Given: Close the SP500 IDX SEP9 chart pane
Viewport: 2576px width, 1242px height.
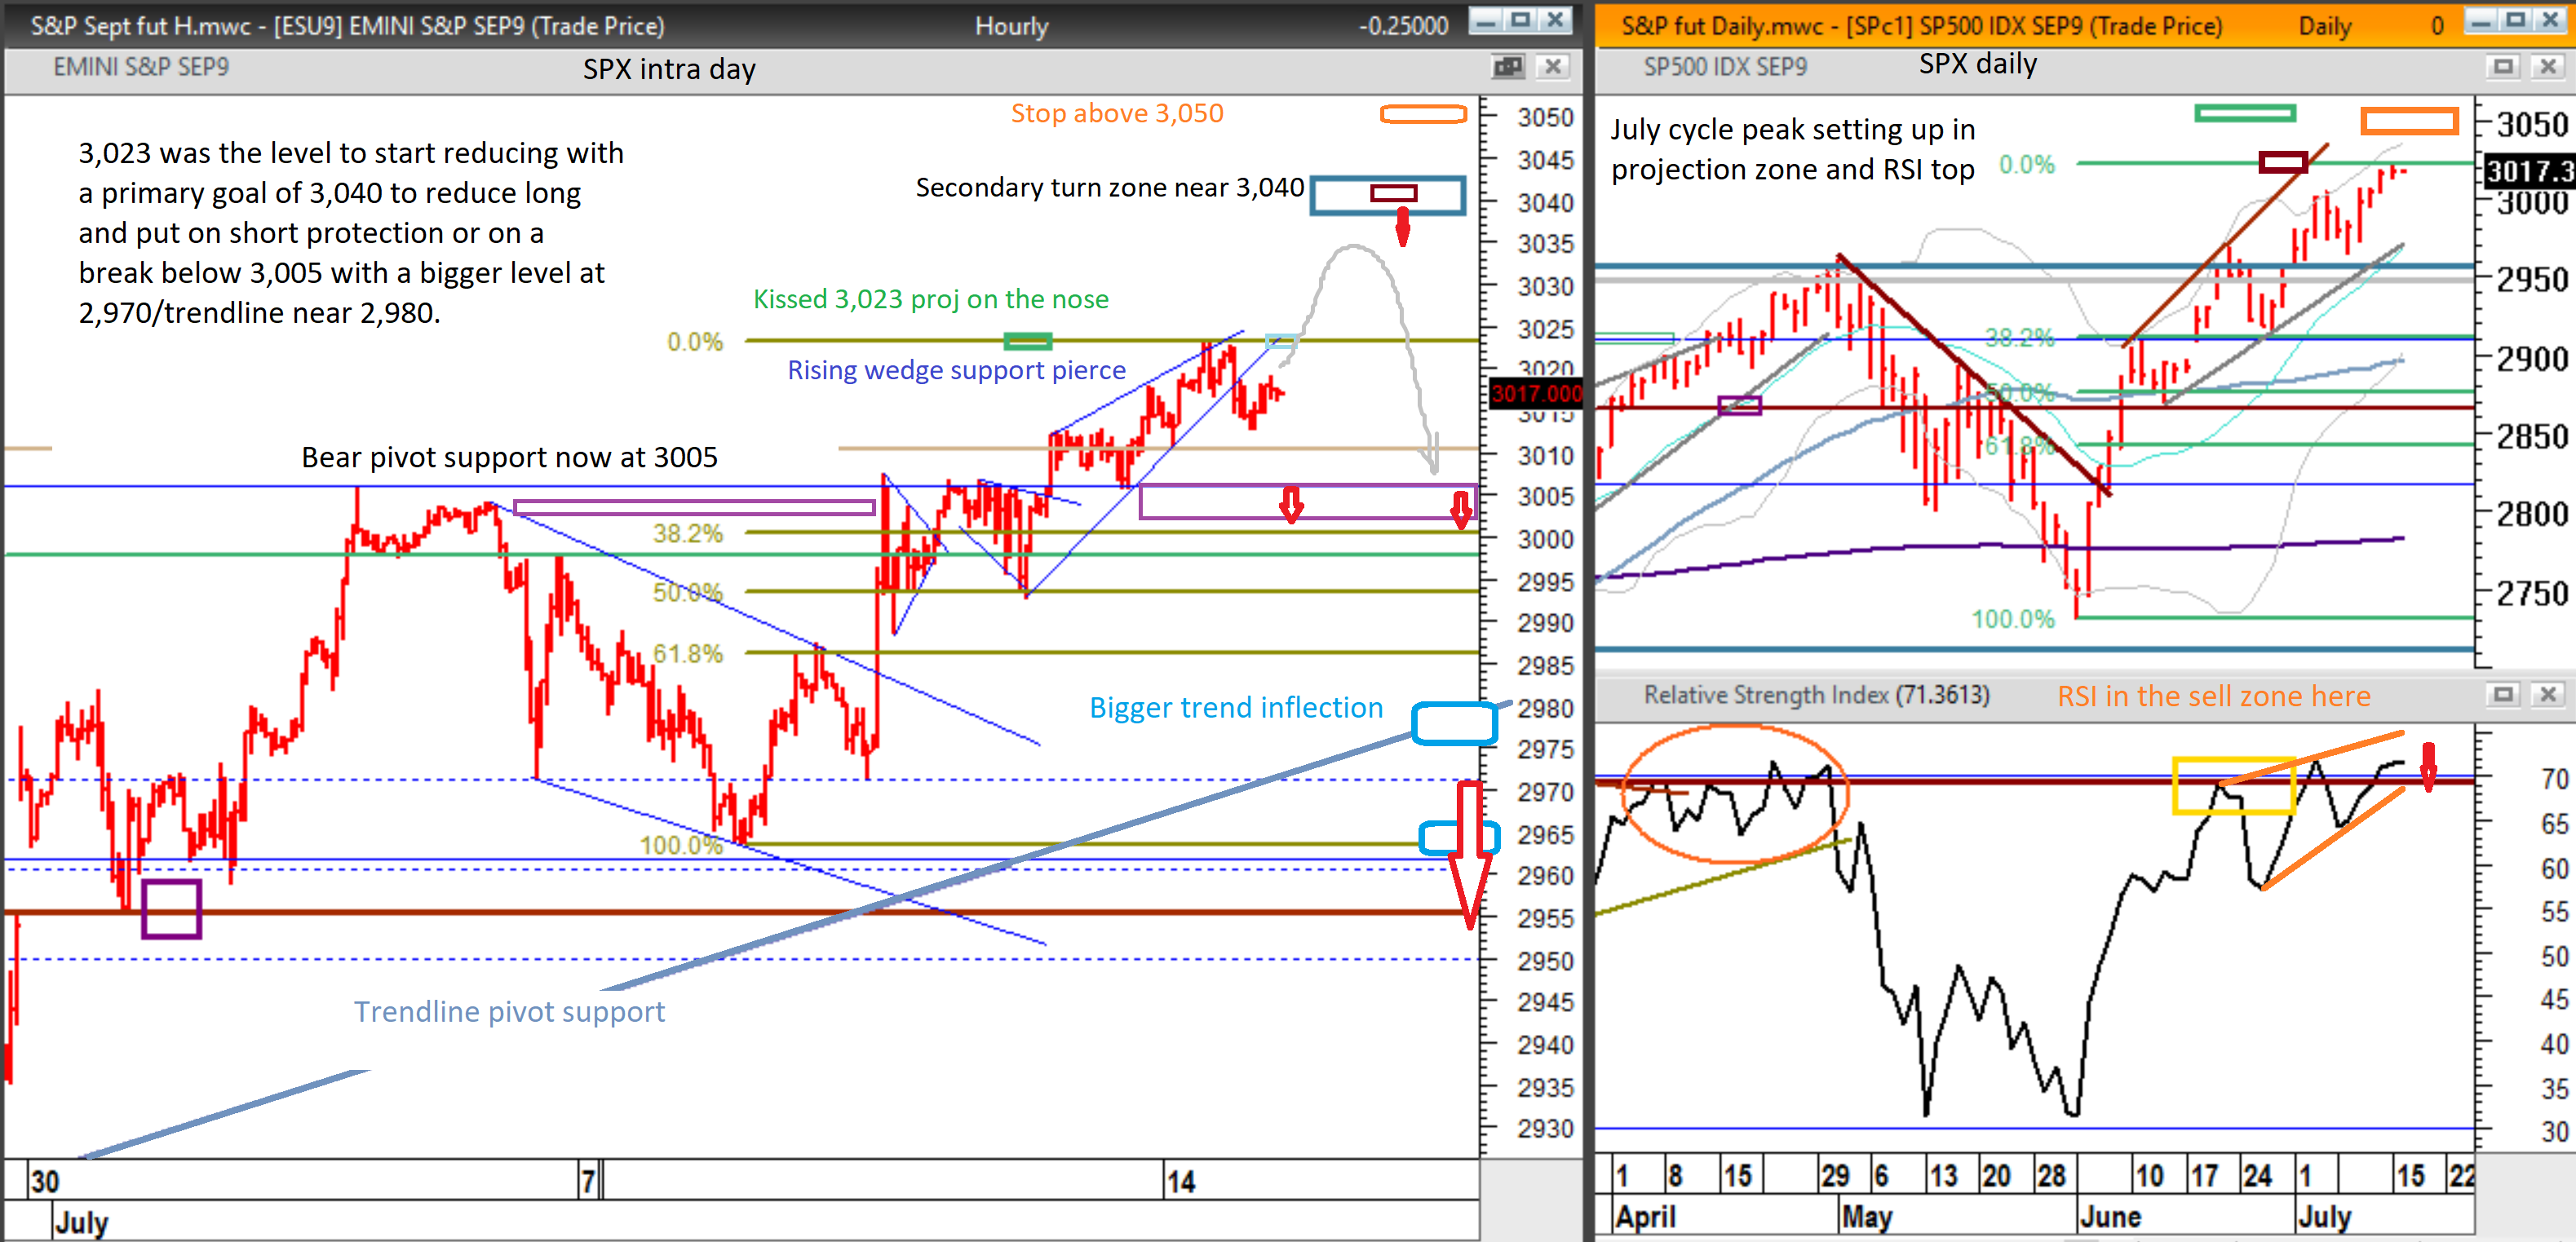Looking at the screenshot, I should click(2548, 67).
